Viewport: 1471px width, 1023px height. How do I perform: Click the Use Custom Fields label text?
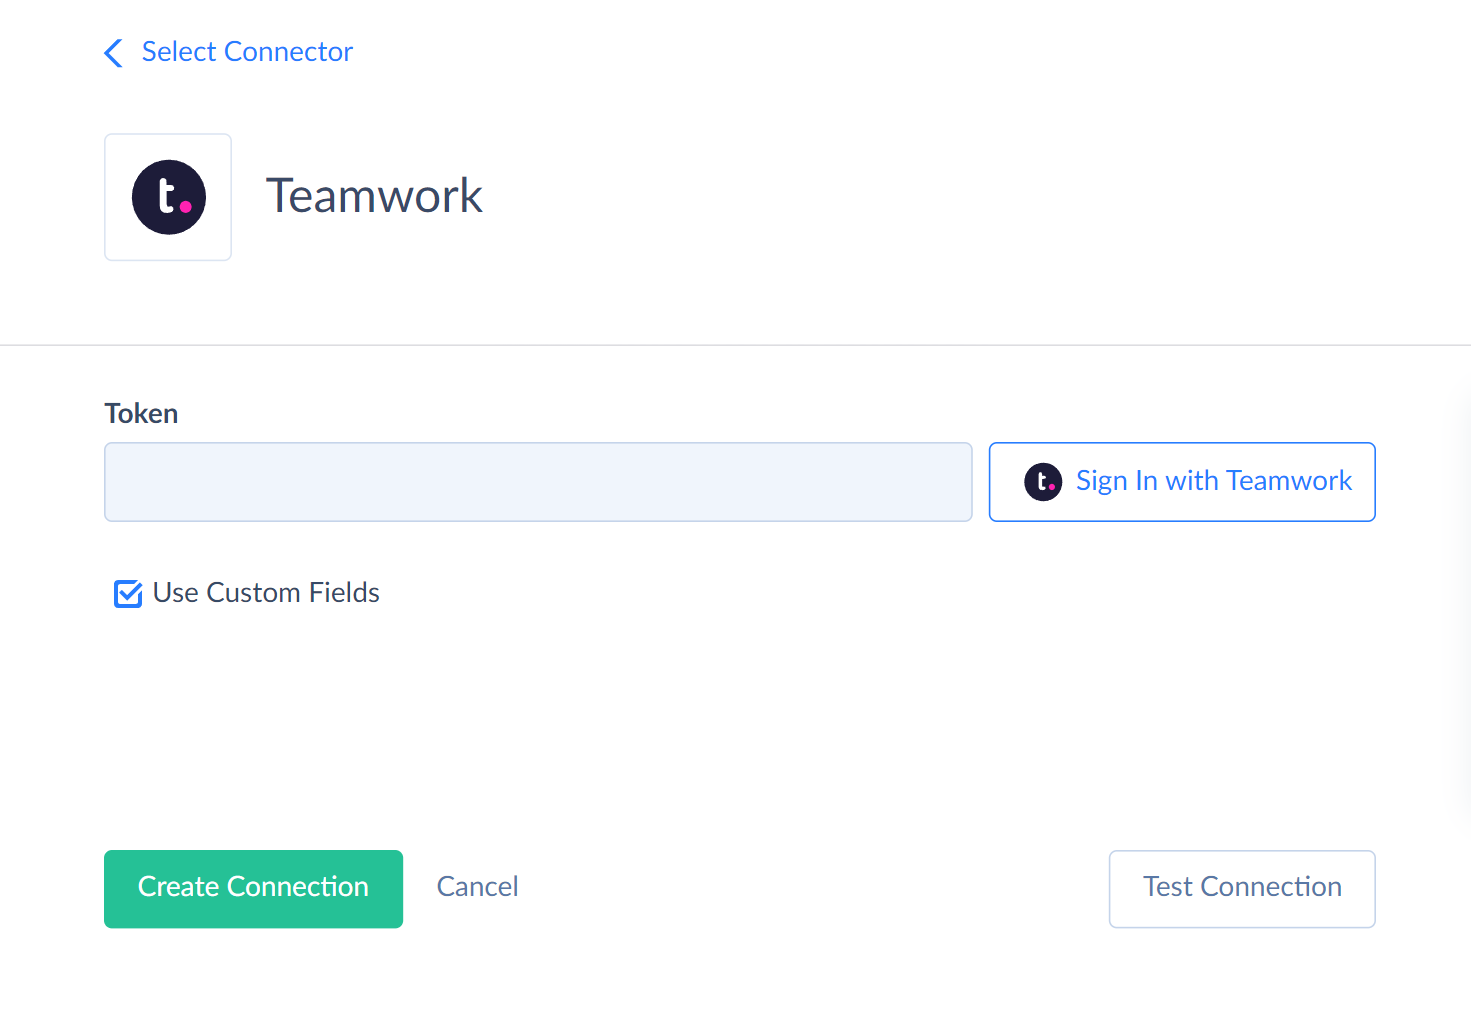(x=266, y=593)
